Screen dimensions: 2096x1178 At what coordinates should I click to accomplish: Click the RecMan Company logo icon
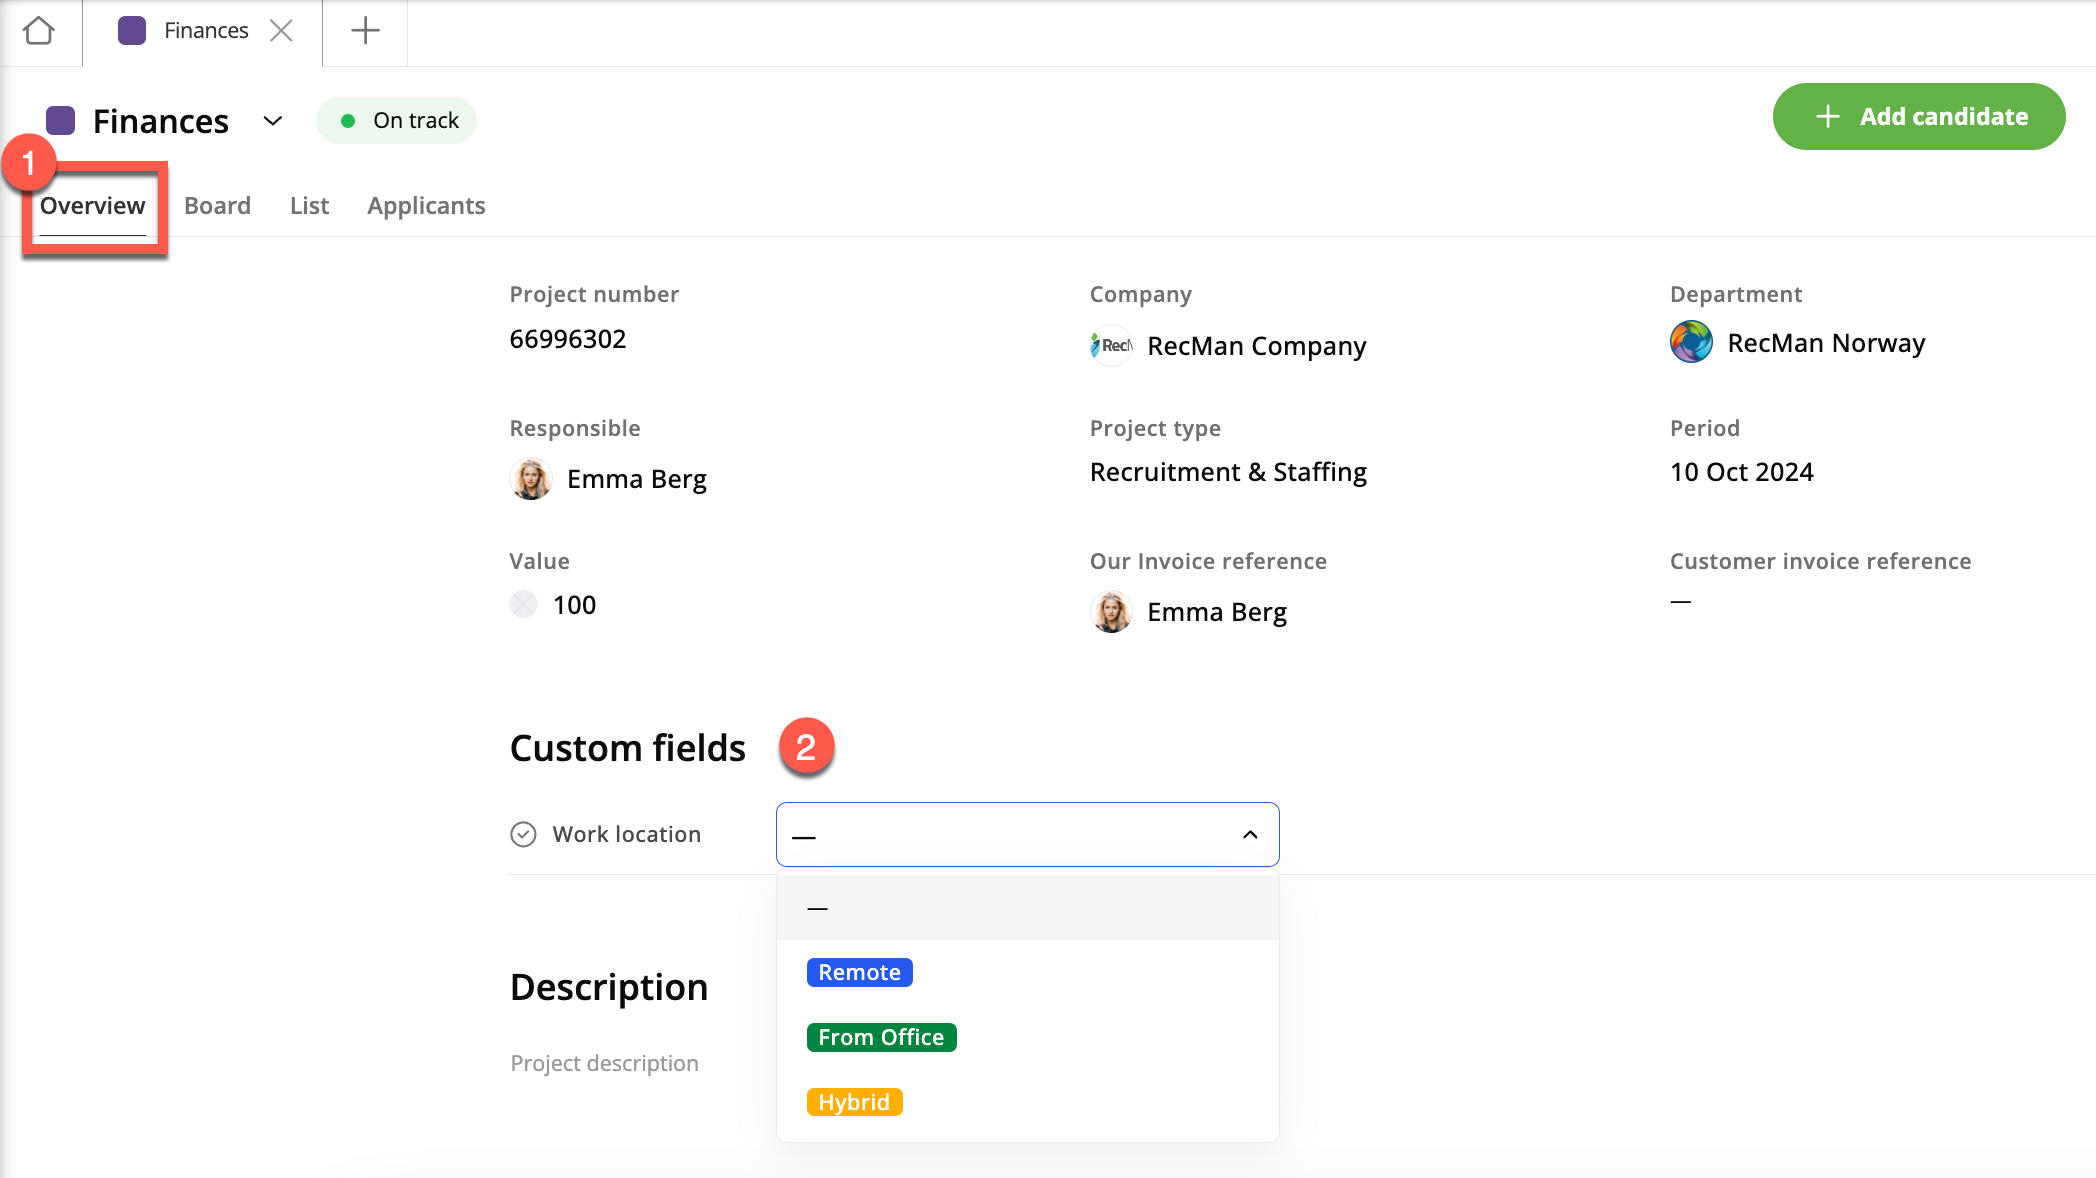1111,346
